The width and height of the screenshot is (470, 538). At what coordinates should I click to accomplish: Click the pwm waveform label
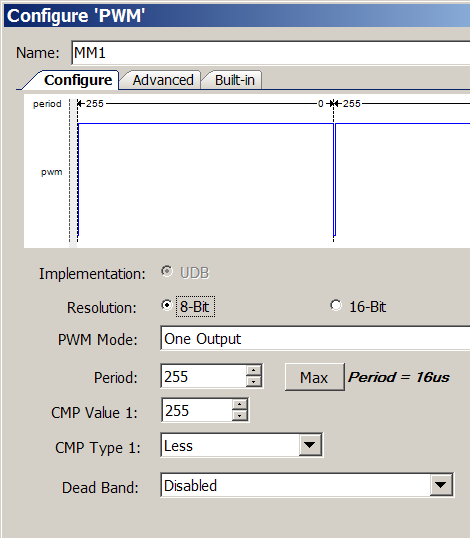[51, 172]
